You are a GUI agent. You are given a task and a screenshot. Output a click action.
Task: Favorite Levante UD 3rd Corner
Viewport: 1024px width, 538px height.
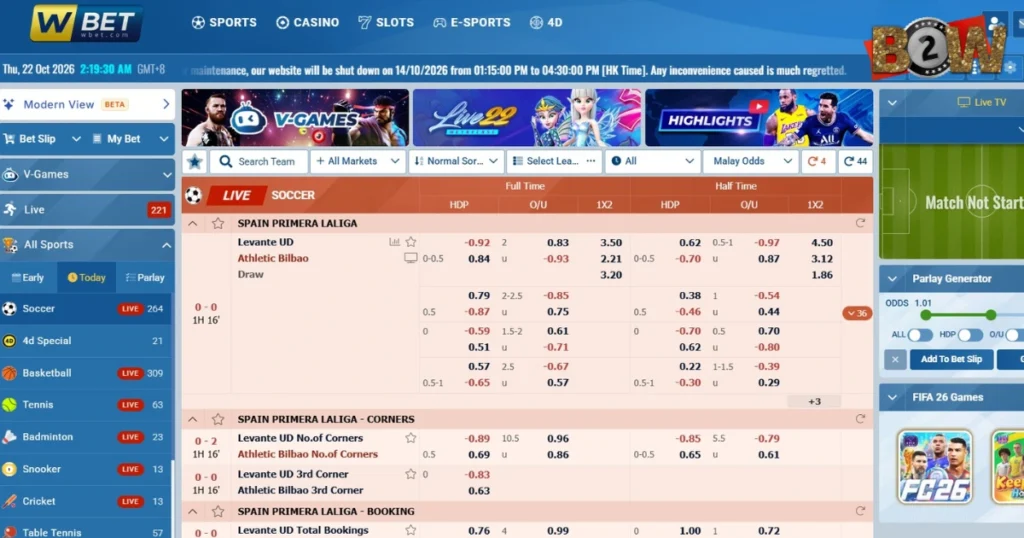[411, 474]
